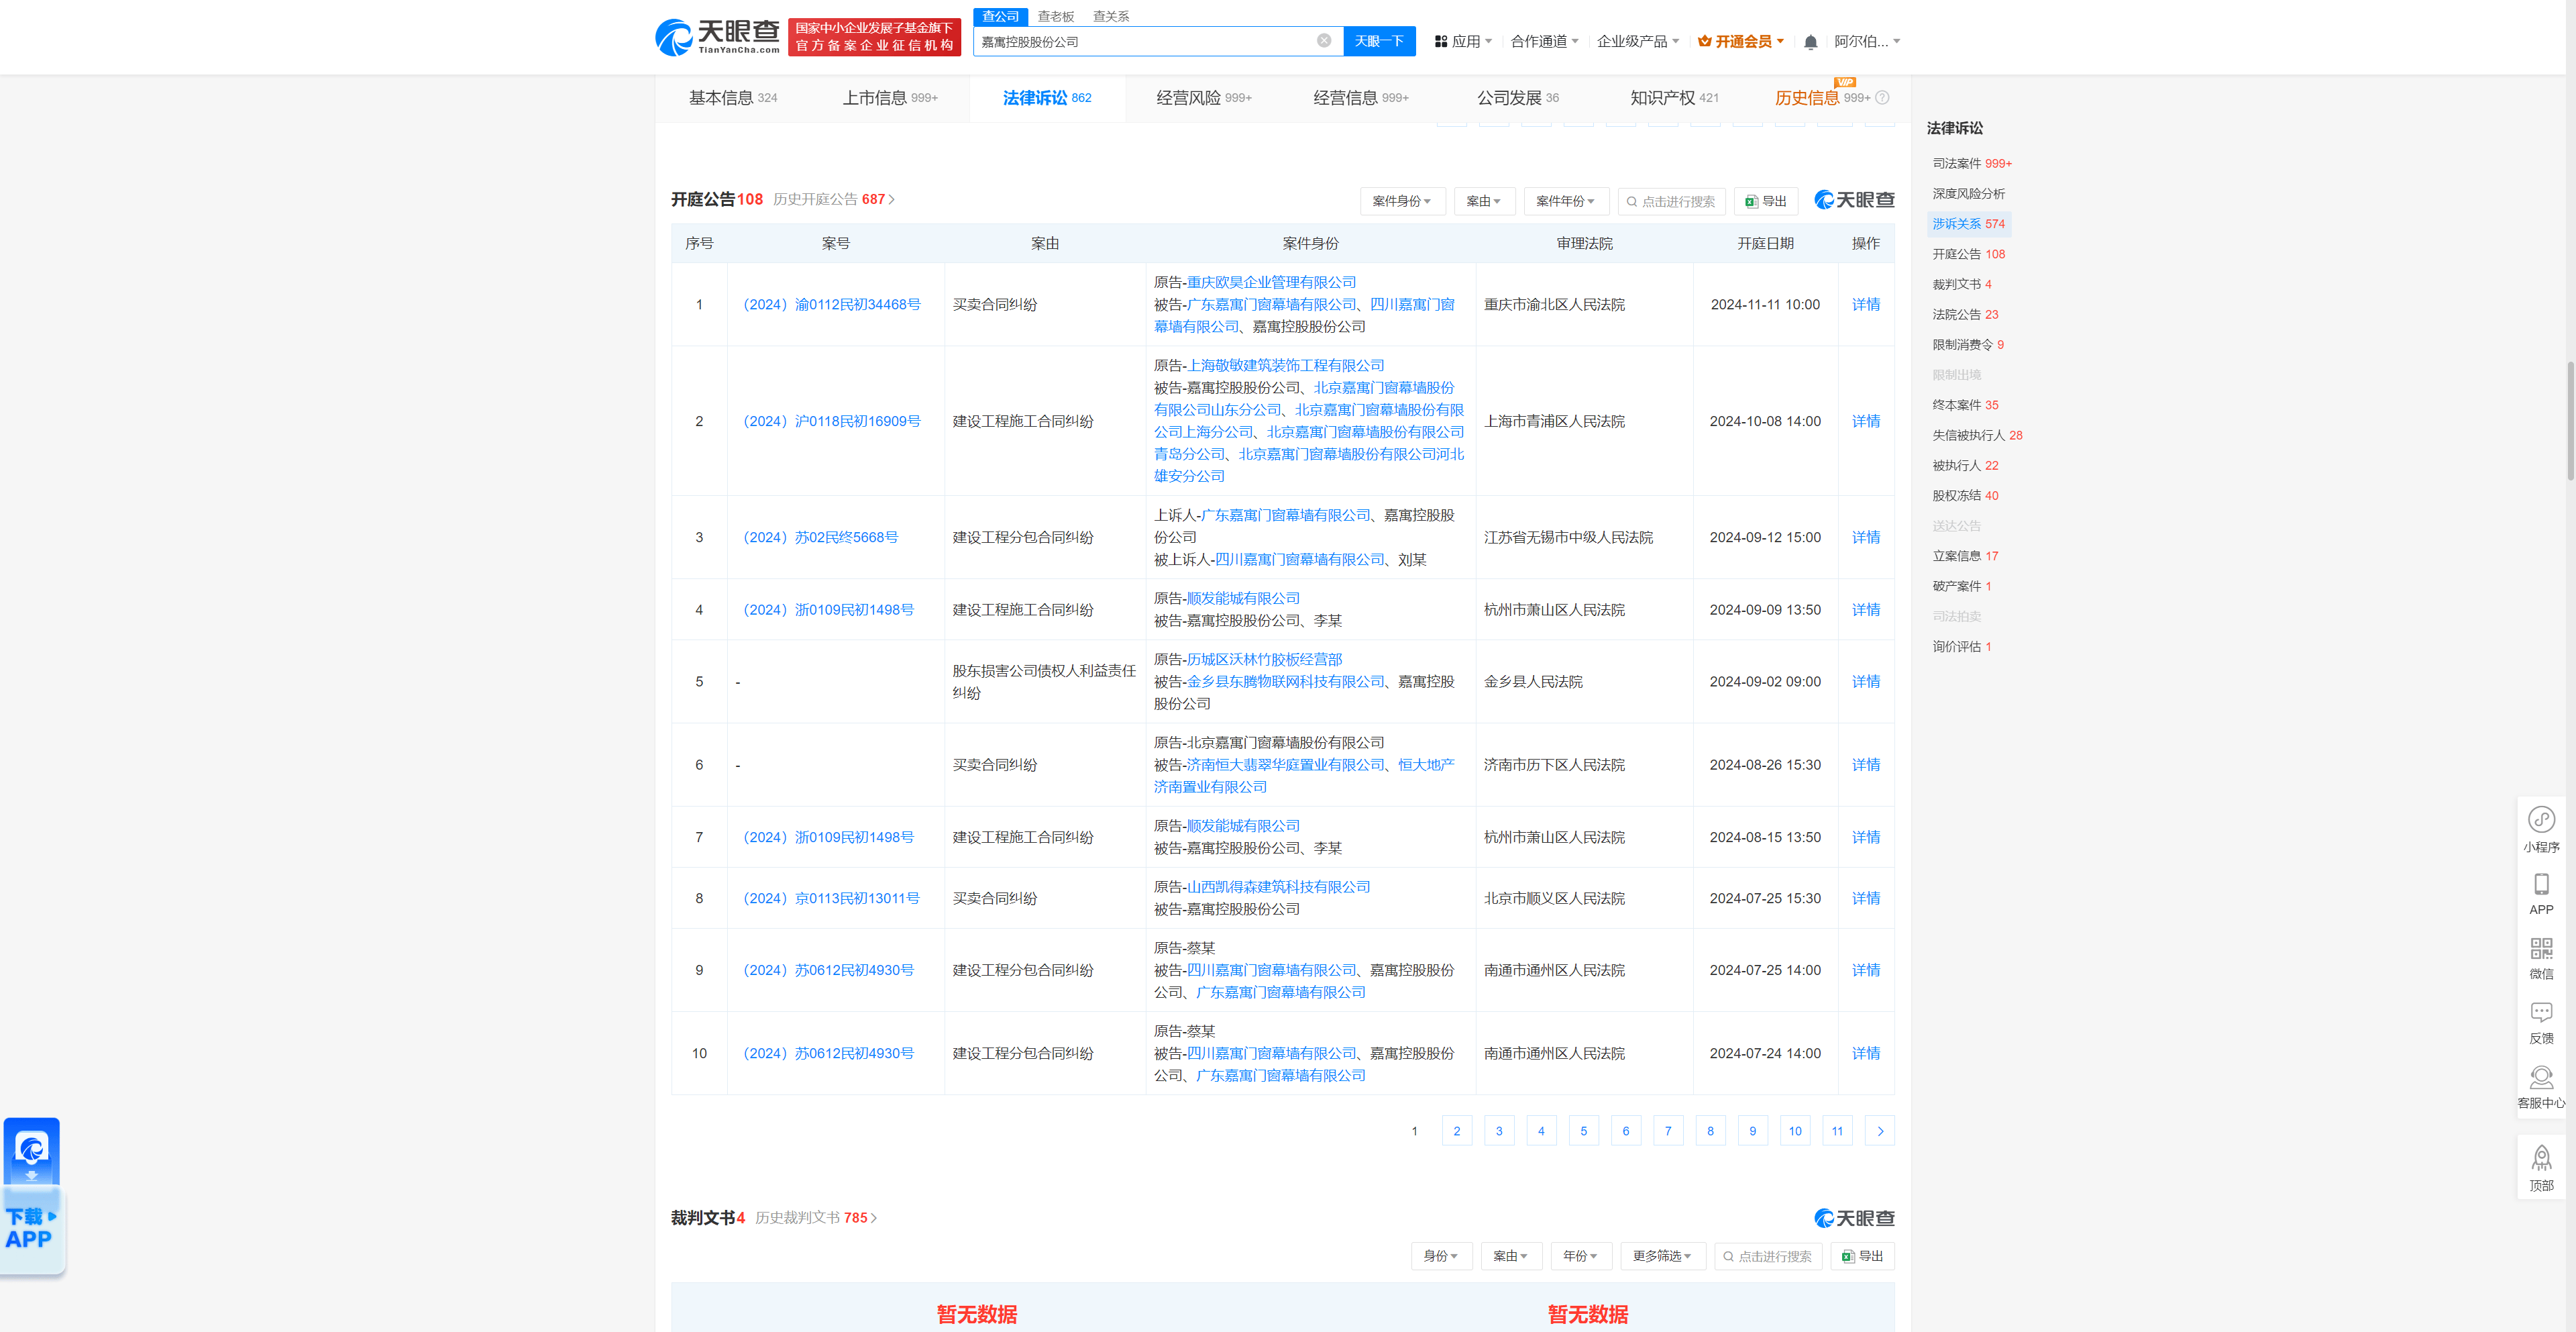Jump back to top with rocket icon
2576x1332 pixels.
coord(2541,1168)
